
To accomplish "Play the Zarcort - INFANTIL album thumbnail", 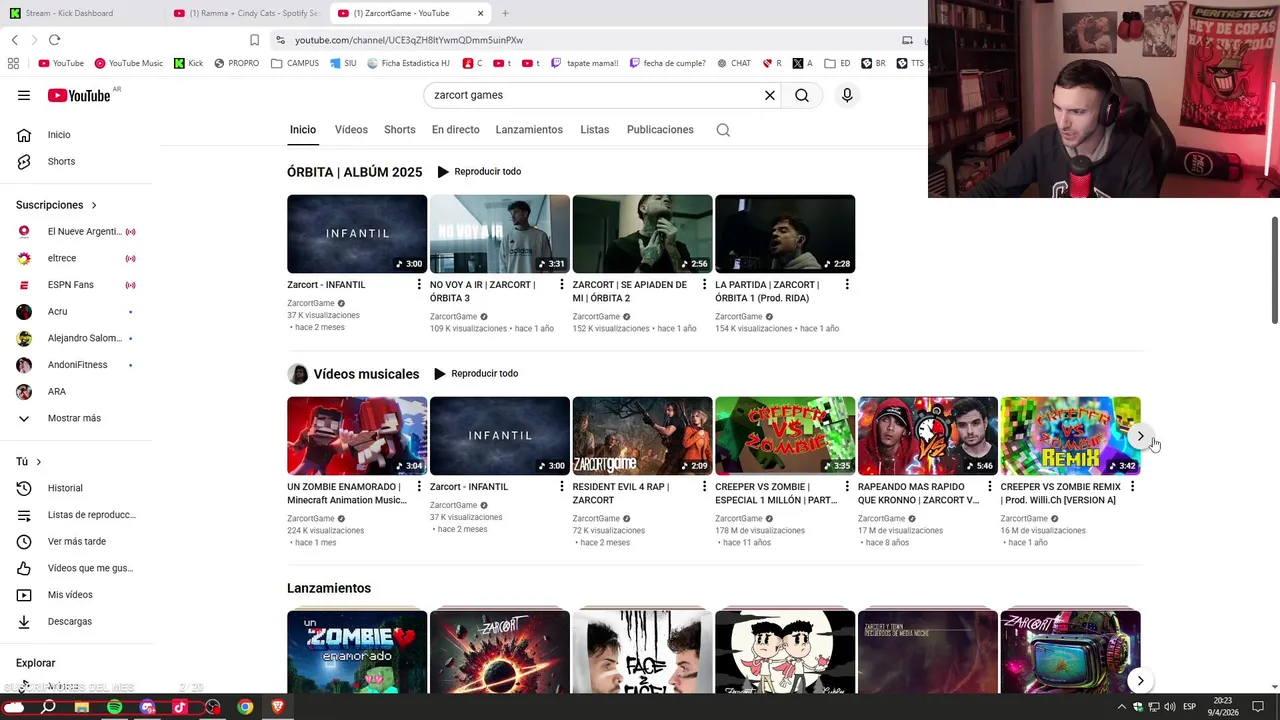I will [357, 234].
